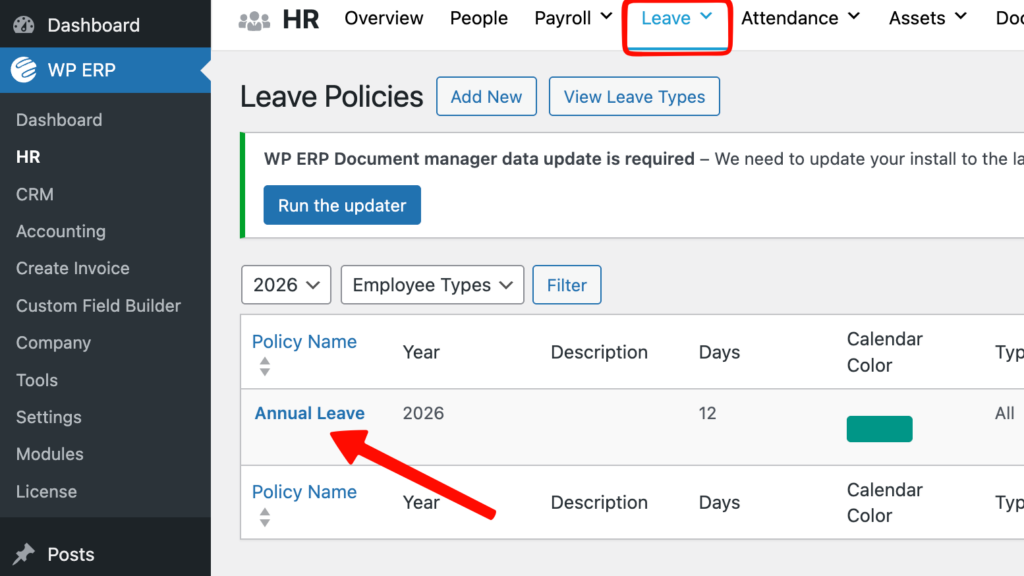
Task: Click the HR people group icon
Action: click(255, 19)
